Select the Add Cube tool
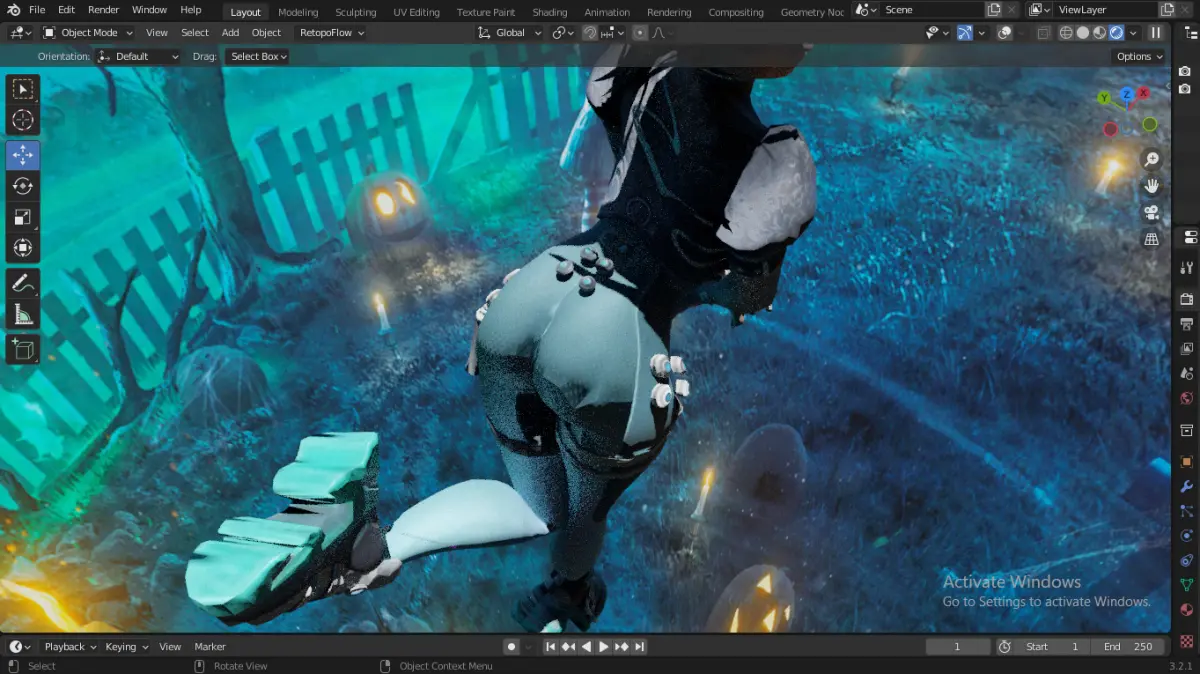Viewport: 1200px width, 674px height. 22,349
